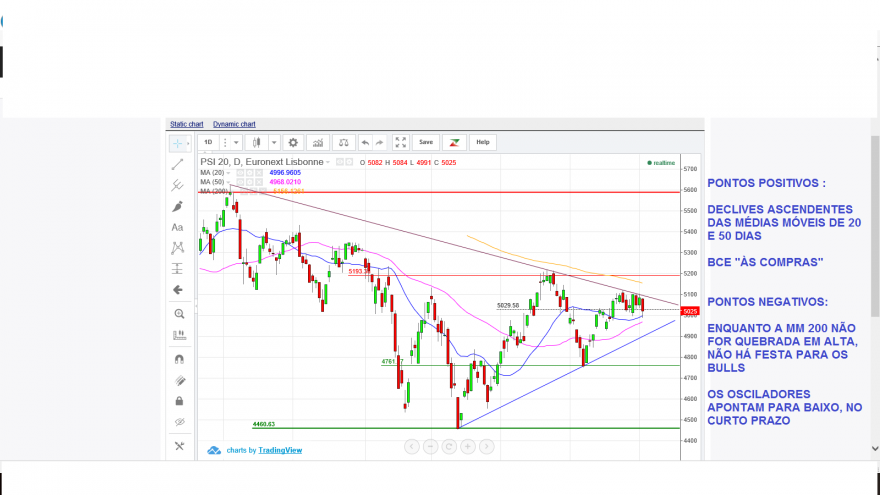Toggle lock all drawing tools
The width and height of the screenshot is (880, 495).
point(179,401)
